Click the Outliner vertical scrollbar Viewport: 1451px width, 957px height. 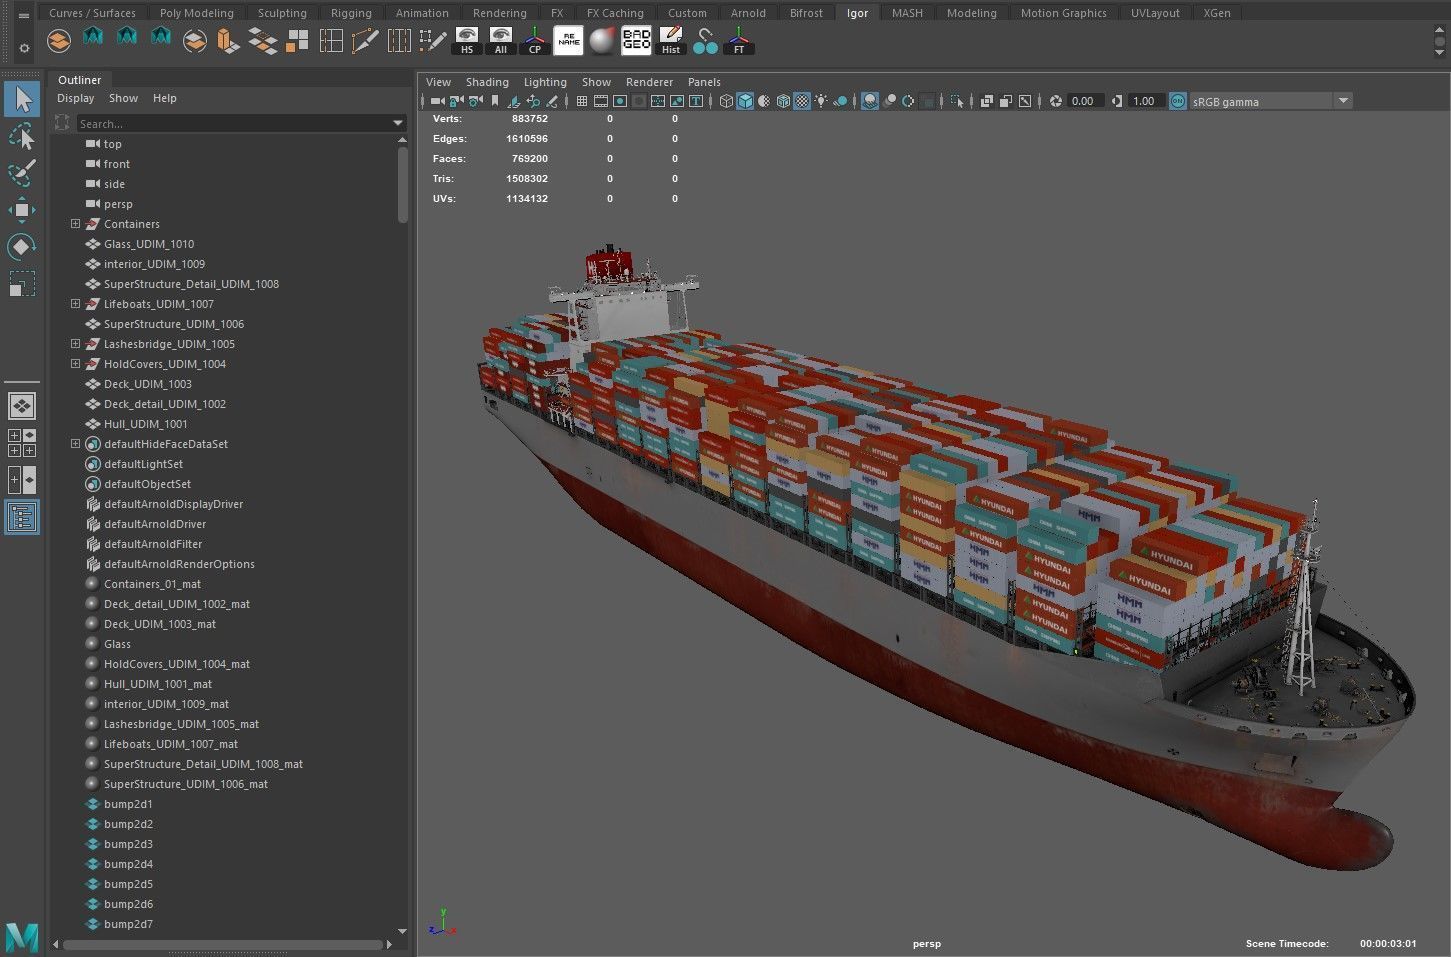coord(403,186)
